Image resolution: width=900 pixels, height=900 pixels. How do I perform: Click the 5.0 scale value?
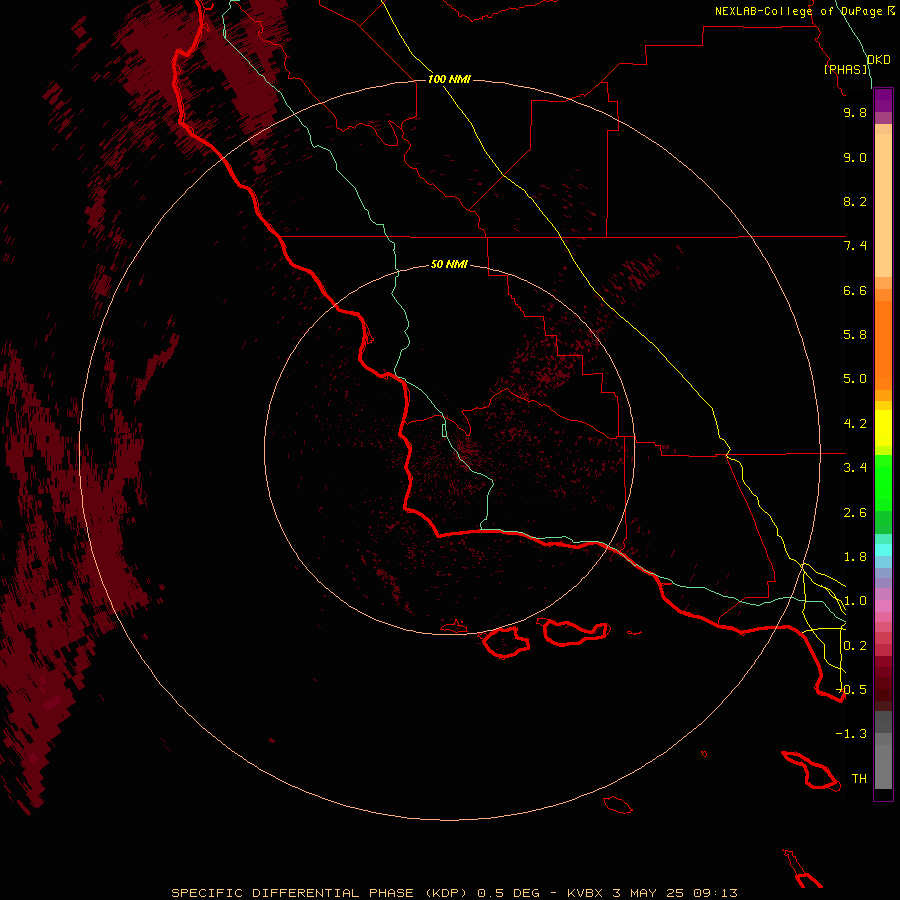[855, 379]
